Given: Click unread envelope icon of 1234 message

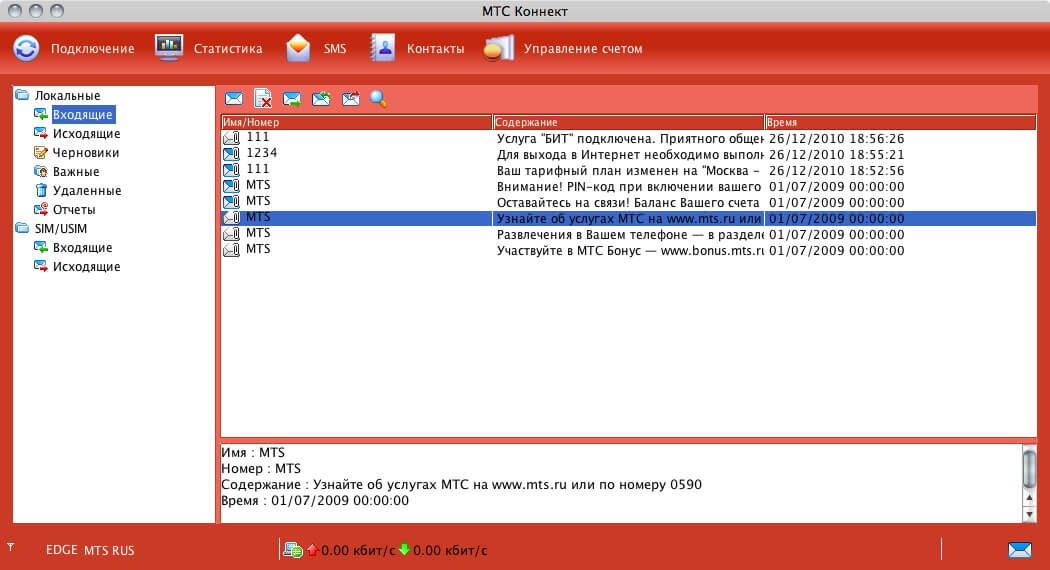Looking at the screenshot, I should pos(232,154).
